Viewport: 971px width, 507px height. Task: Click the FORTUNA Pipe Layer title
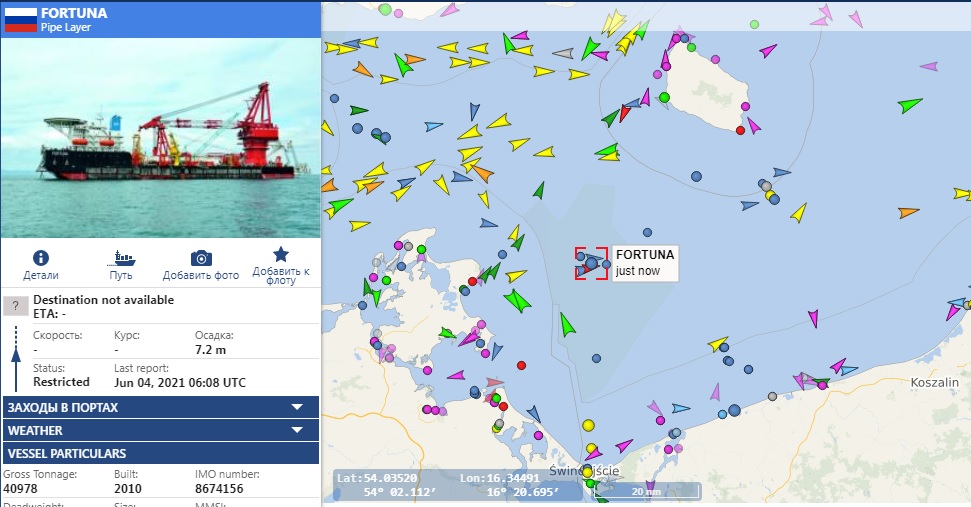pyautogui.click(x=74, y=19)
